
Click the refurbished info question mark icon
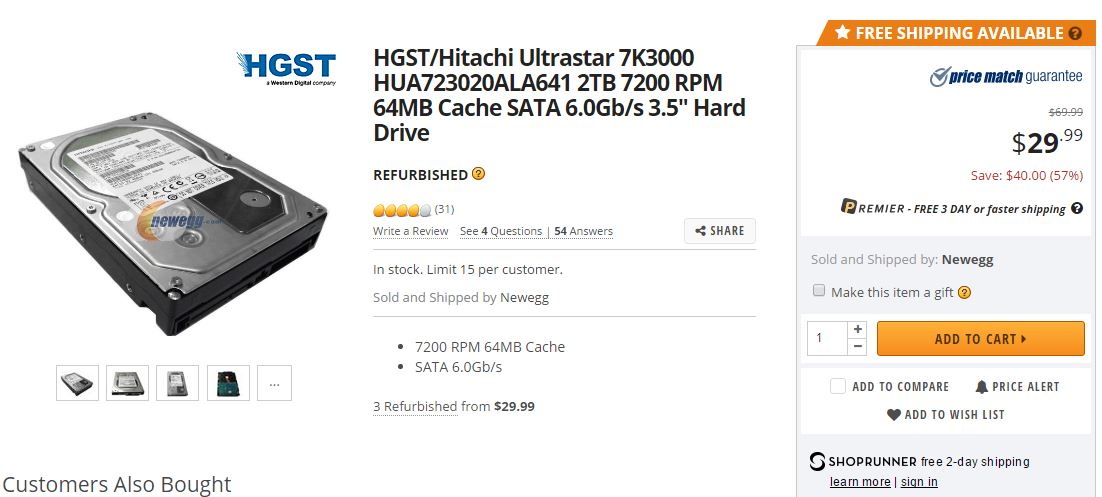click(478, 174)
